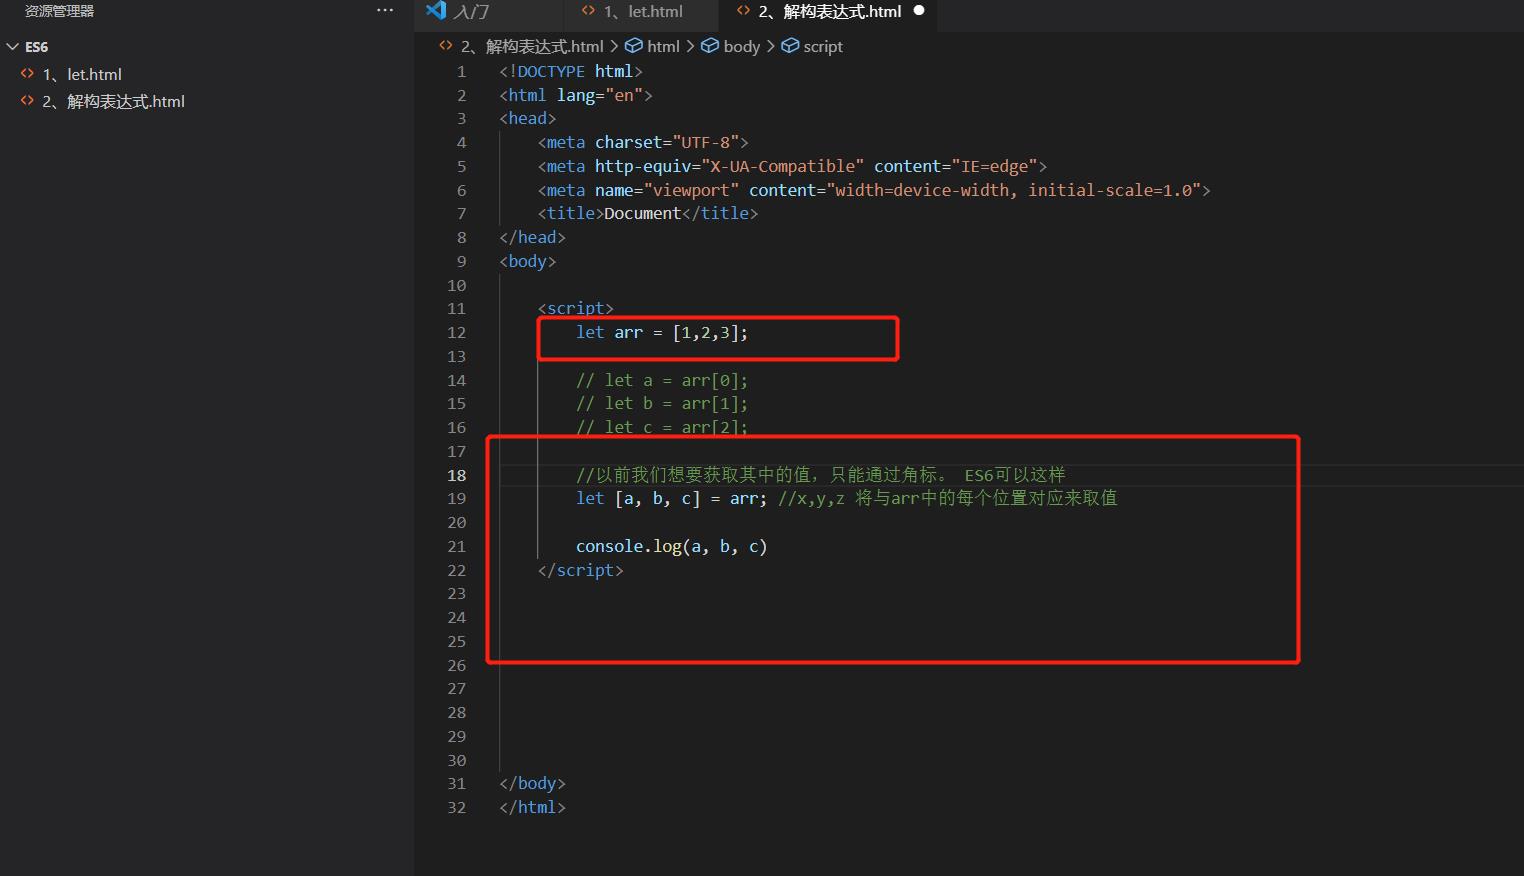Image resolution: width=1524 pixels, height=876 pixels.
Task: Click HTML file icon beside 2、解构表达式.html in explorer
Action: (x=28, y=101)
